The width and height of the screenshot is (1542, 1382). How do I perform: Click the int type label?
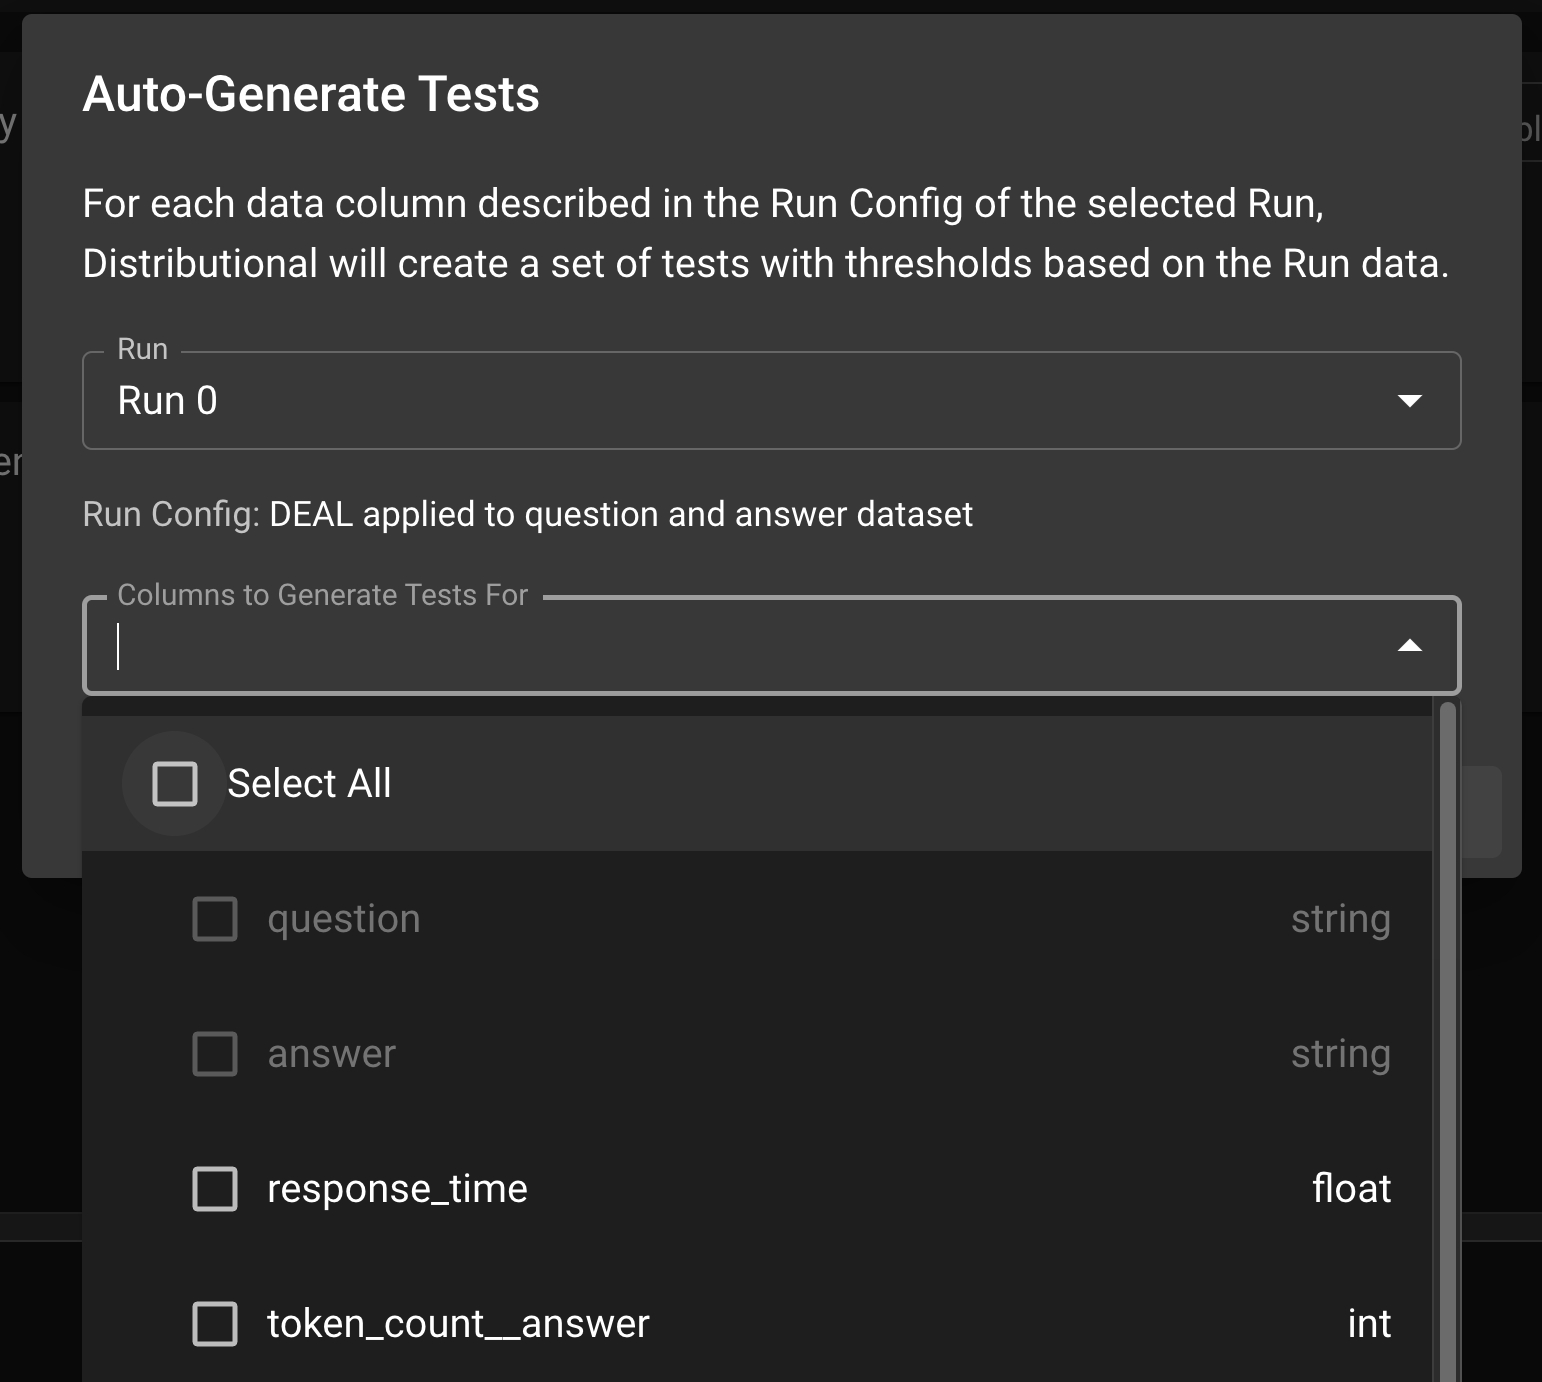(1369, 1324)
